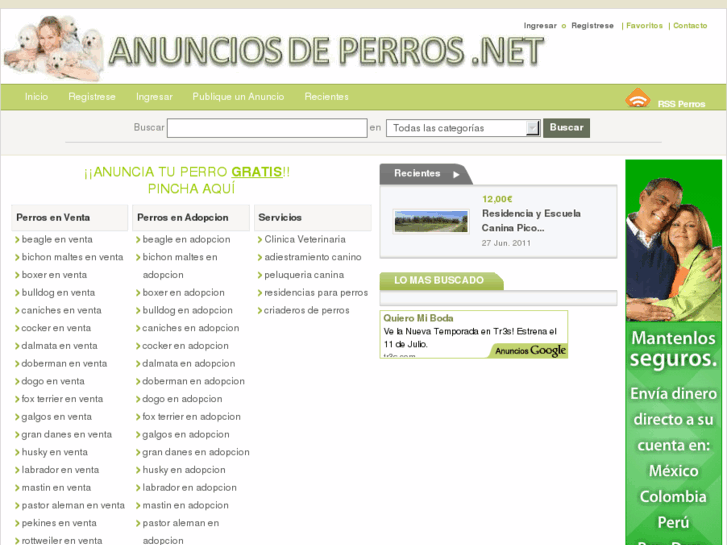Screen dimensions: 727x545
Task: Open husky en adopcion category
Action: coord(184,469)
